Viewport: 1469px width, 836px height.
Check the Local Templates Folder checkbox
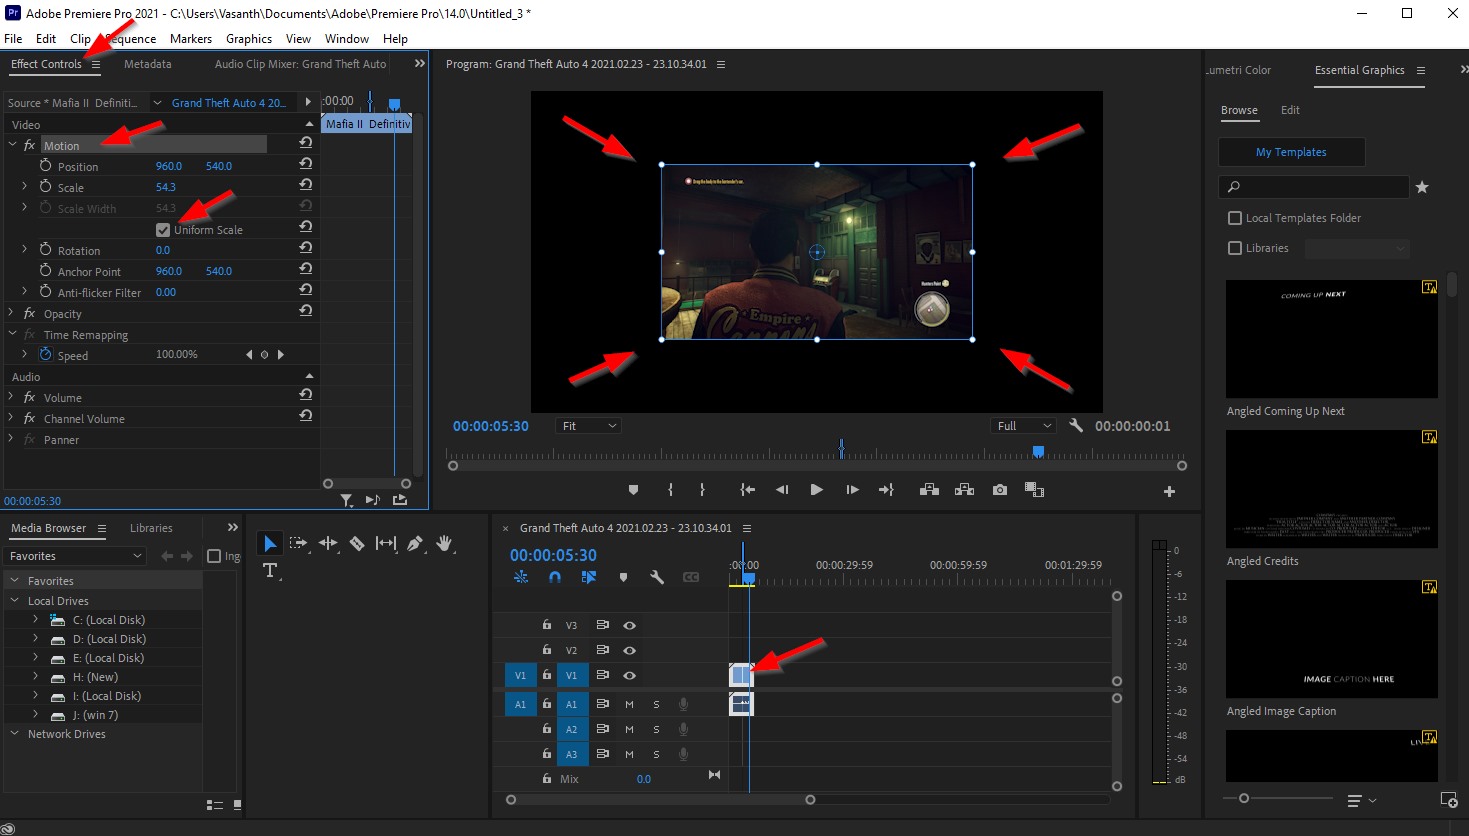[x=1235, y=218]
